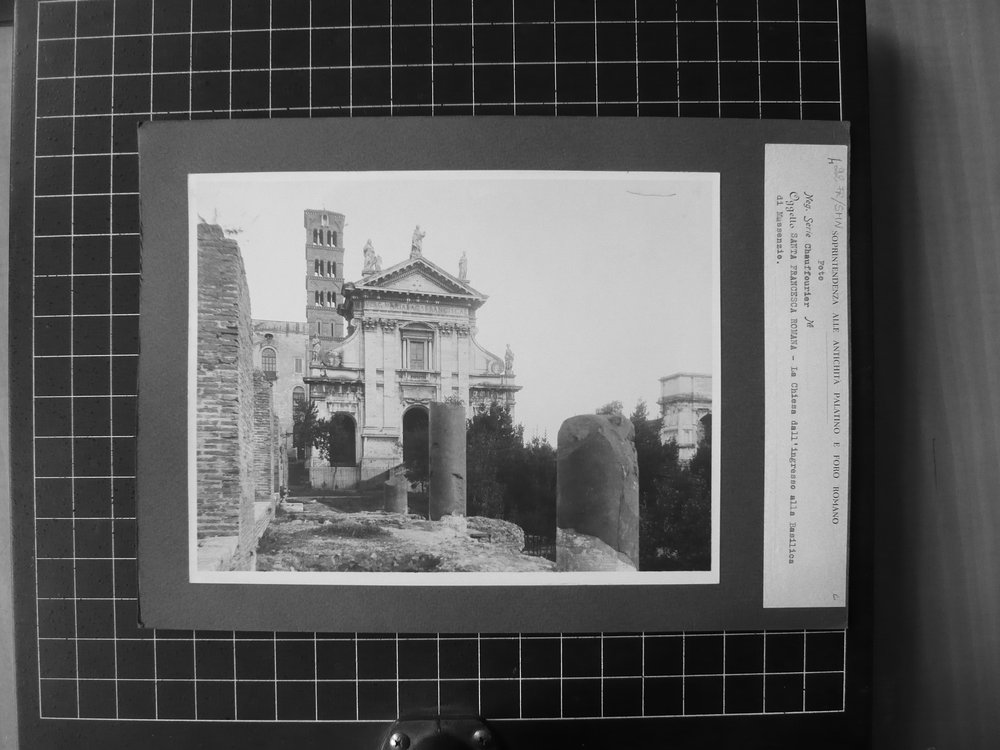This screenshot has width=1000, height=750.
Task: Click the Arch of Titus at the right edge
Action: [x=685, y=415]
